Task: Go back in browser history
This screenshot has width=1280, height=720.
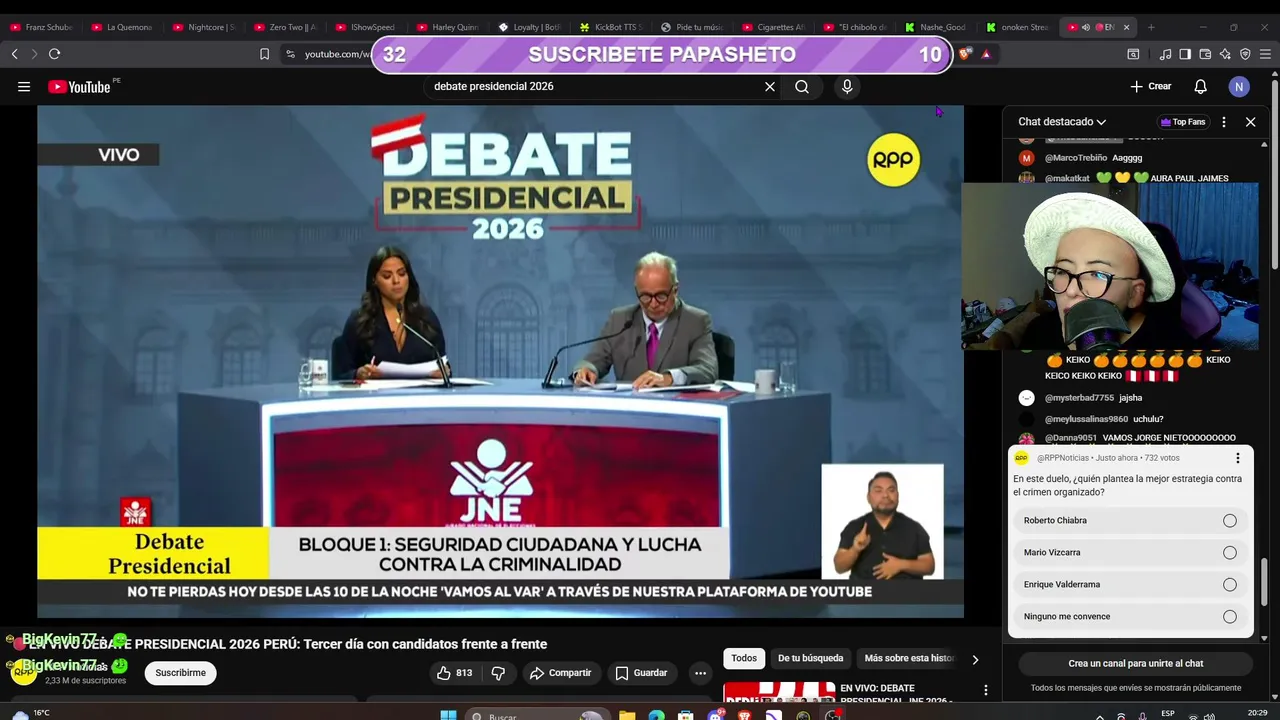Action: click(14, 54)
